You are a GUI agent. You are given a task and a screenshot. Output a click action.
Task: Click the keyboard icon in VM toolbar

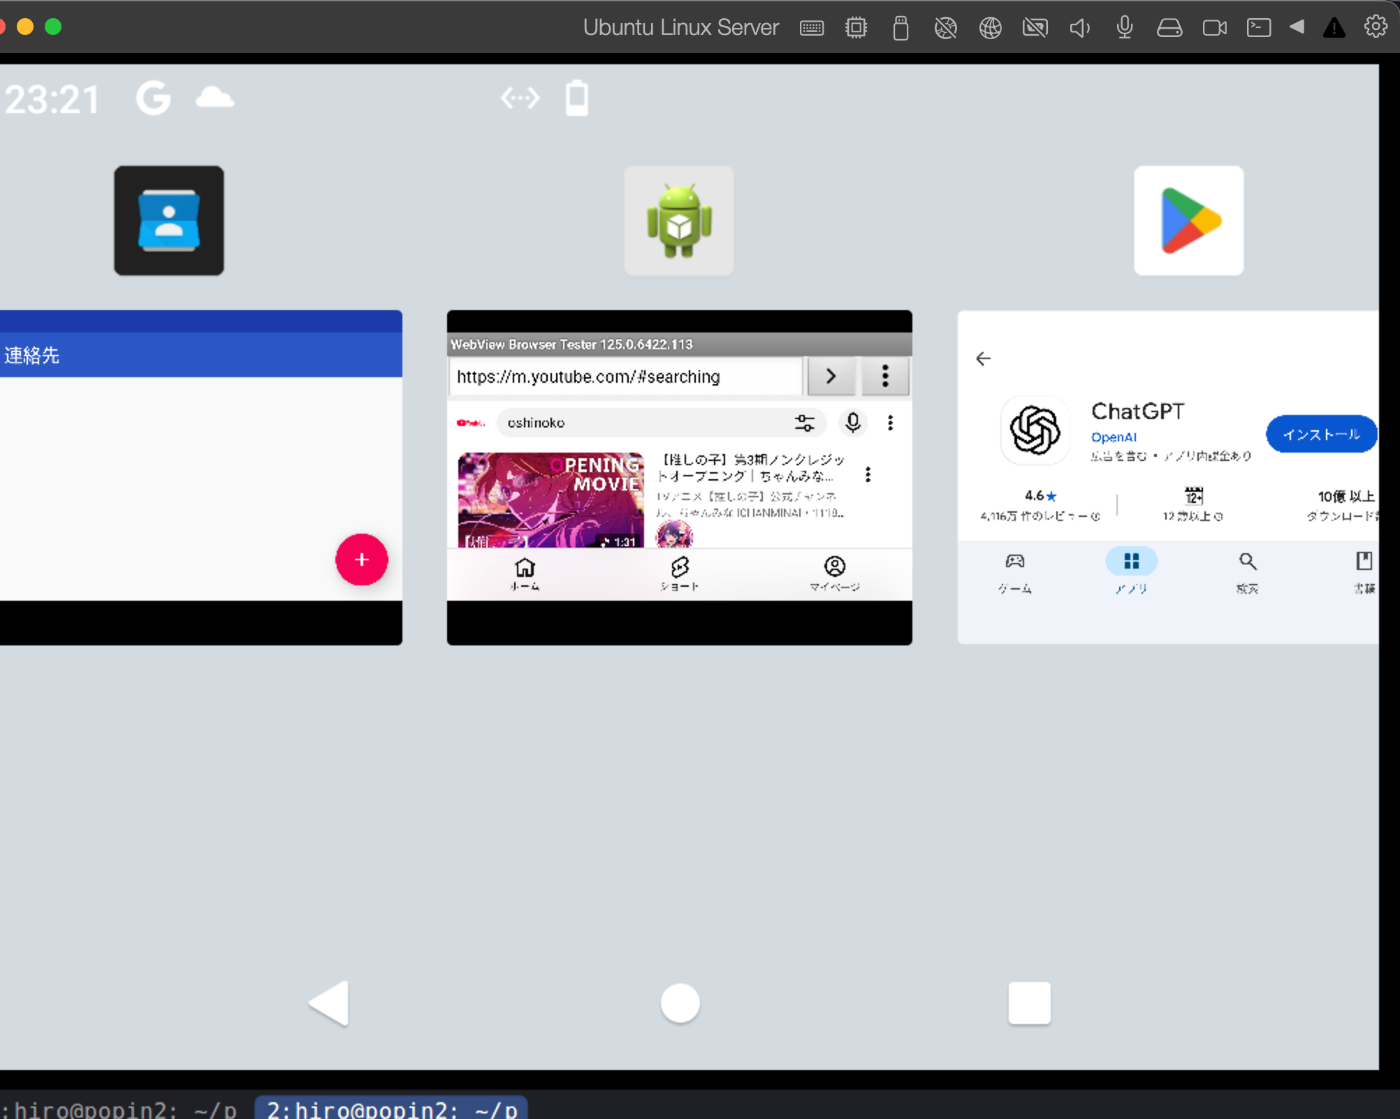(812, 28)
